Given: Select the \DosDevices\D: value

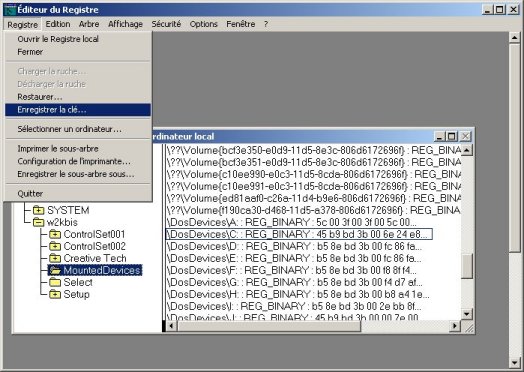Looking at the screenshot, I should click(294, 246).
